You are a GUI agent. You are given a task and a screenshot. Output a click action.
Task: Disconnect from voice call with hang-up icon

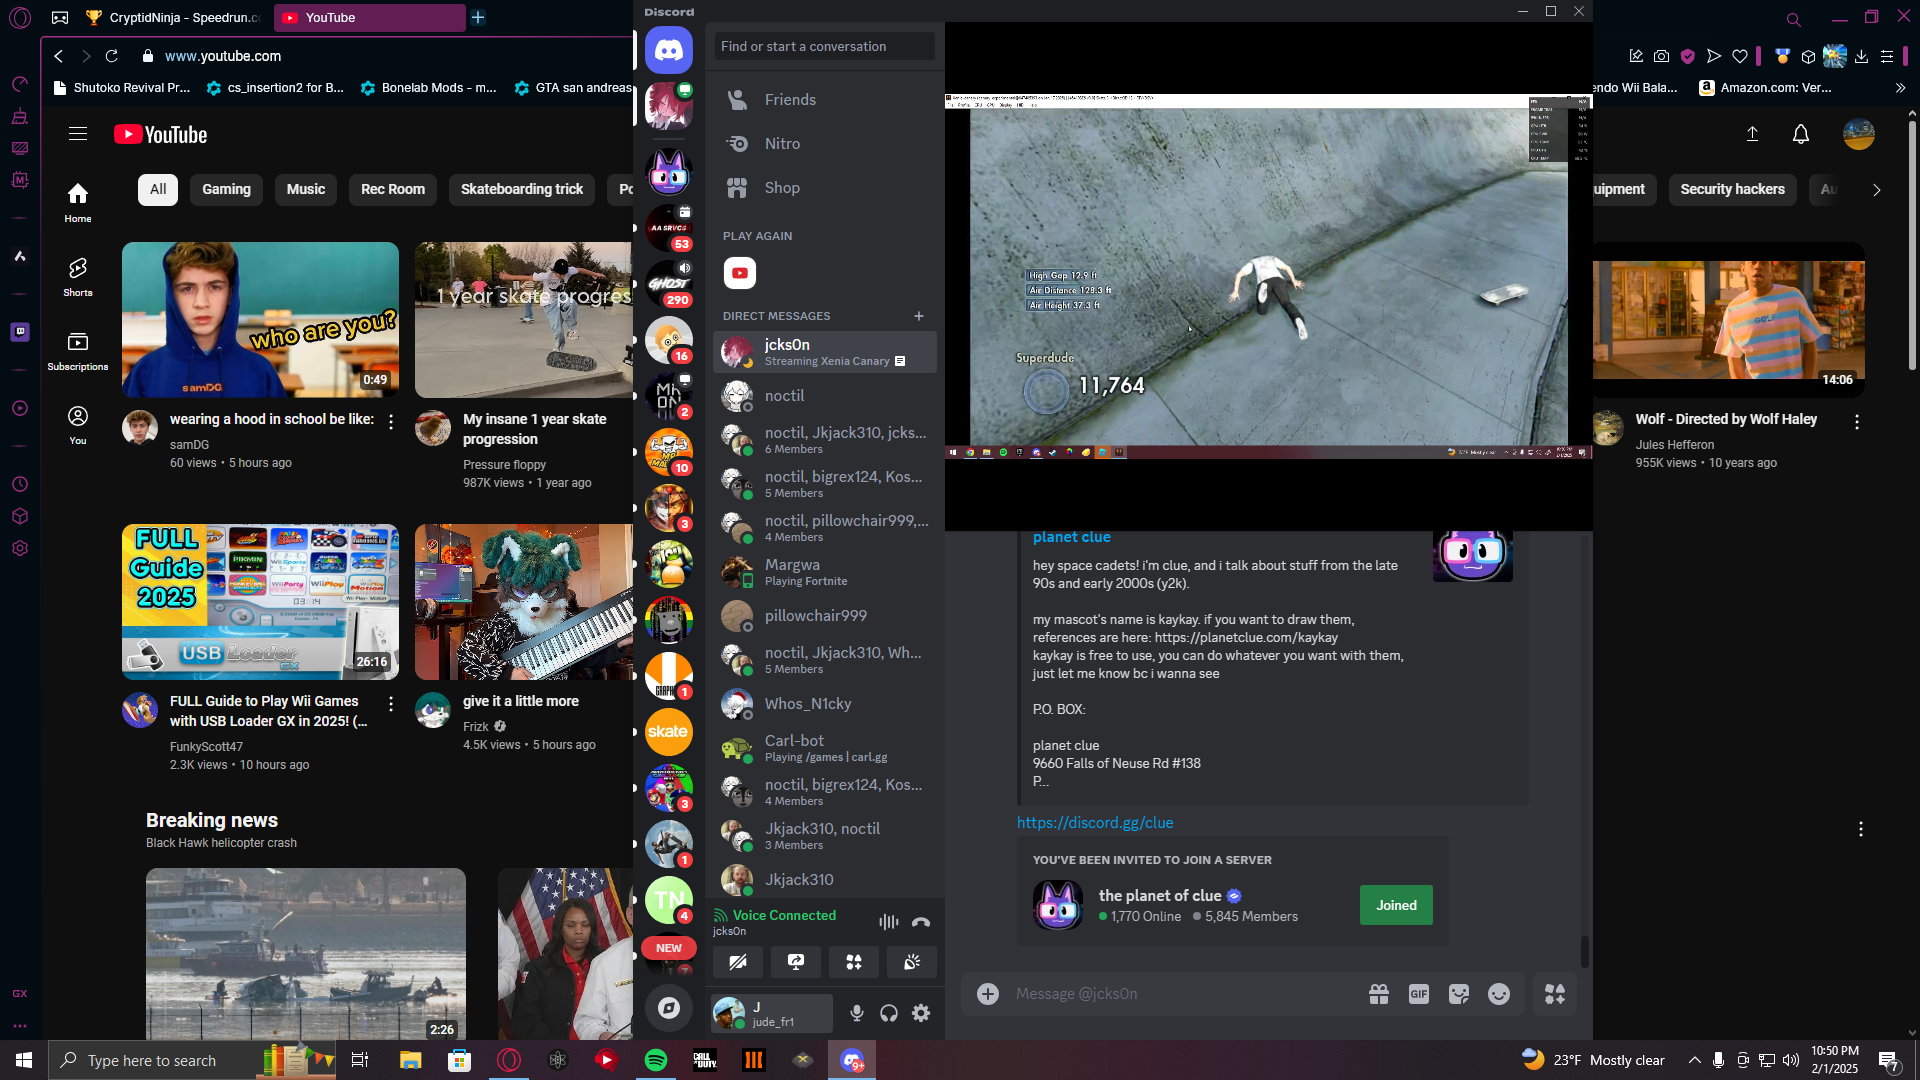coord(921,922)
